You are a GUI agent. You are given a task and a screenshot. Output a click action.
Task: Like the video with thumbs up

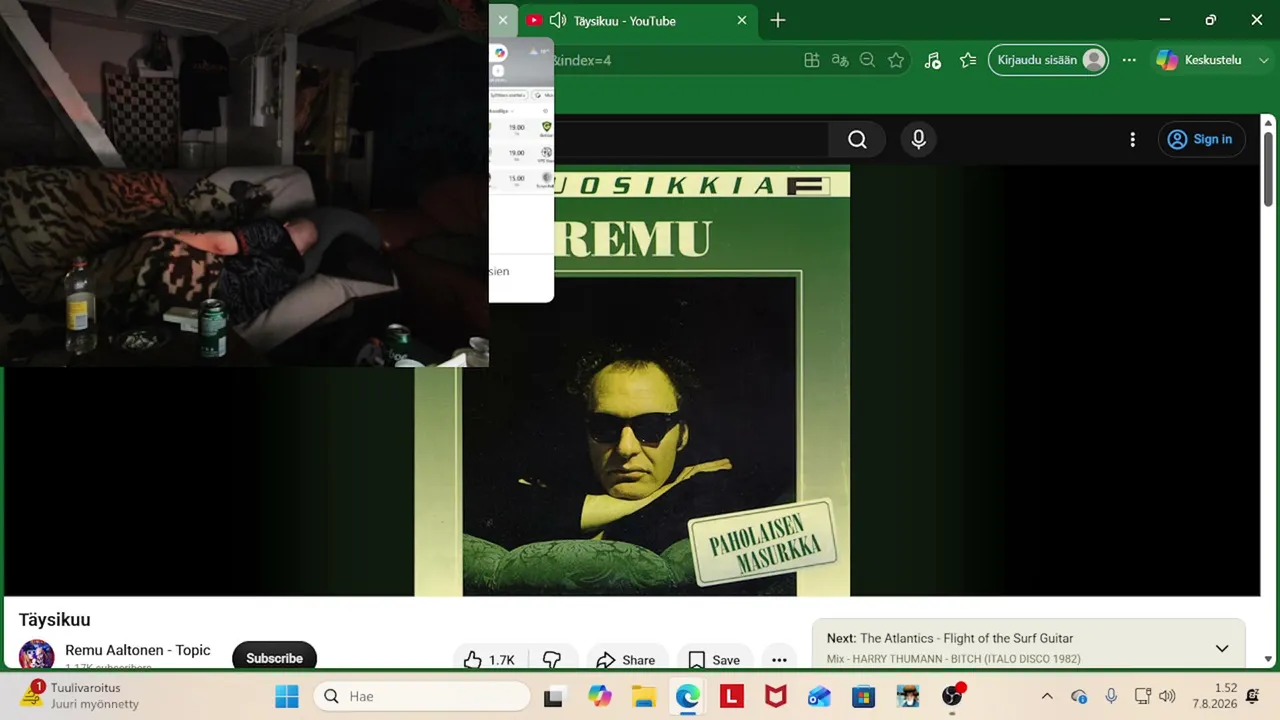tap(489, 660)
